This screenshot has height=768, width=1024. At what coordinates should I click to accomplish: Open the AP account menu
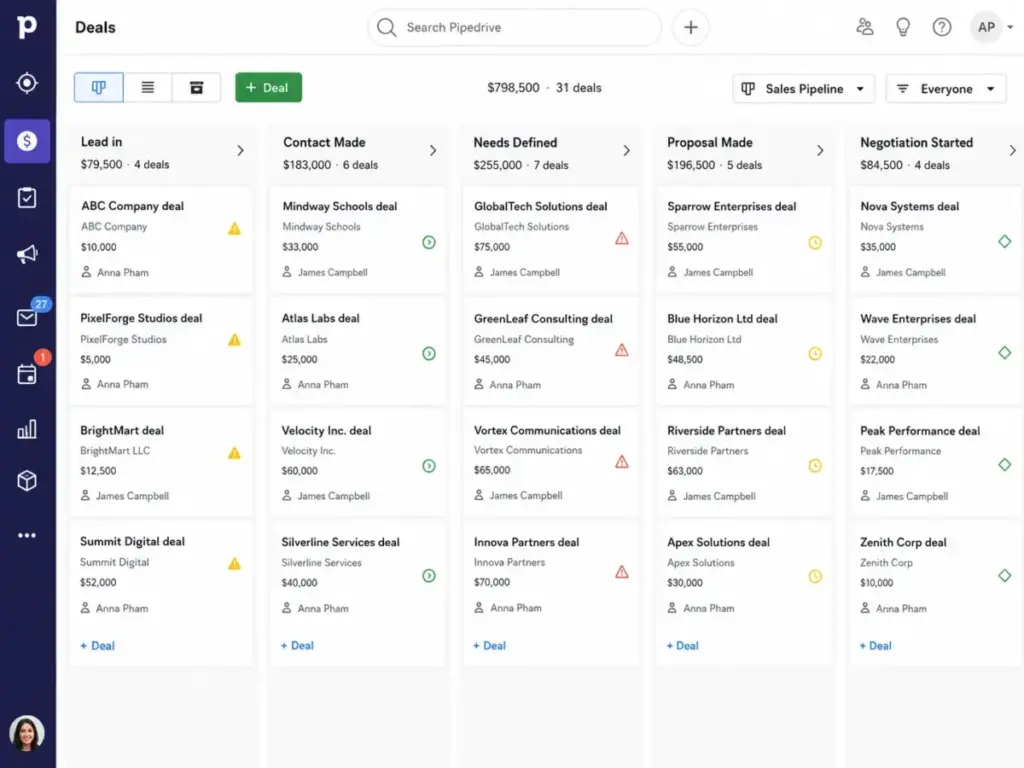point(991,27)
